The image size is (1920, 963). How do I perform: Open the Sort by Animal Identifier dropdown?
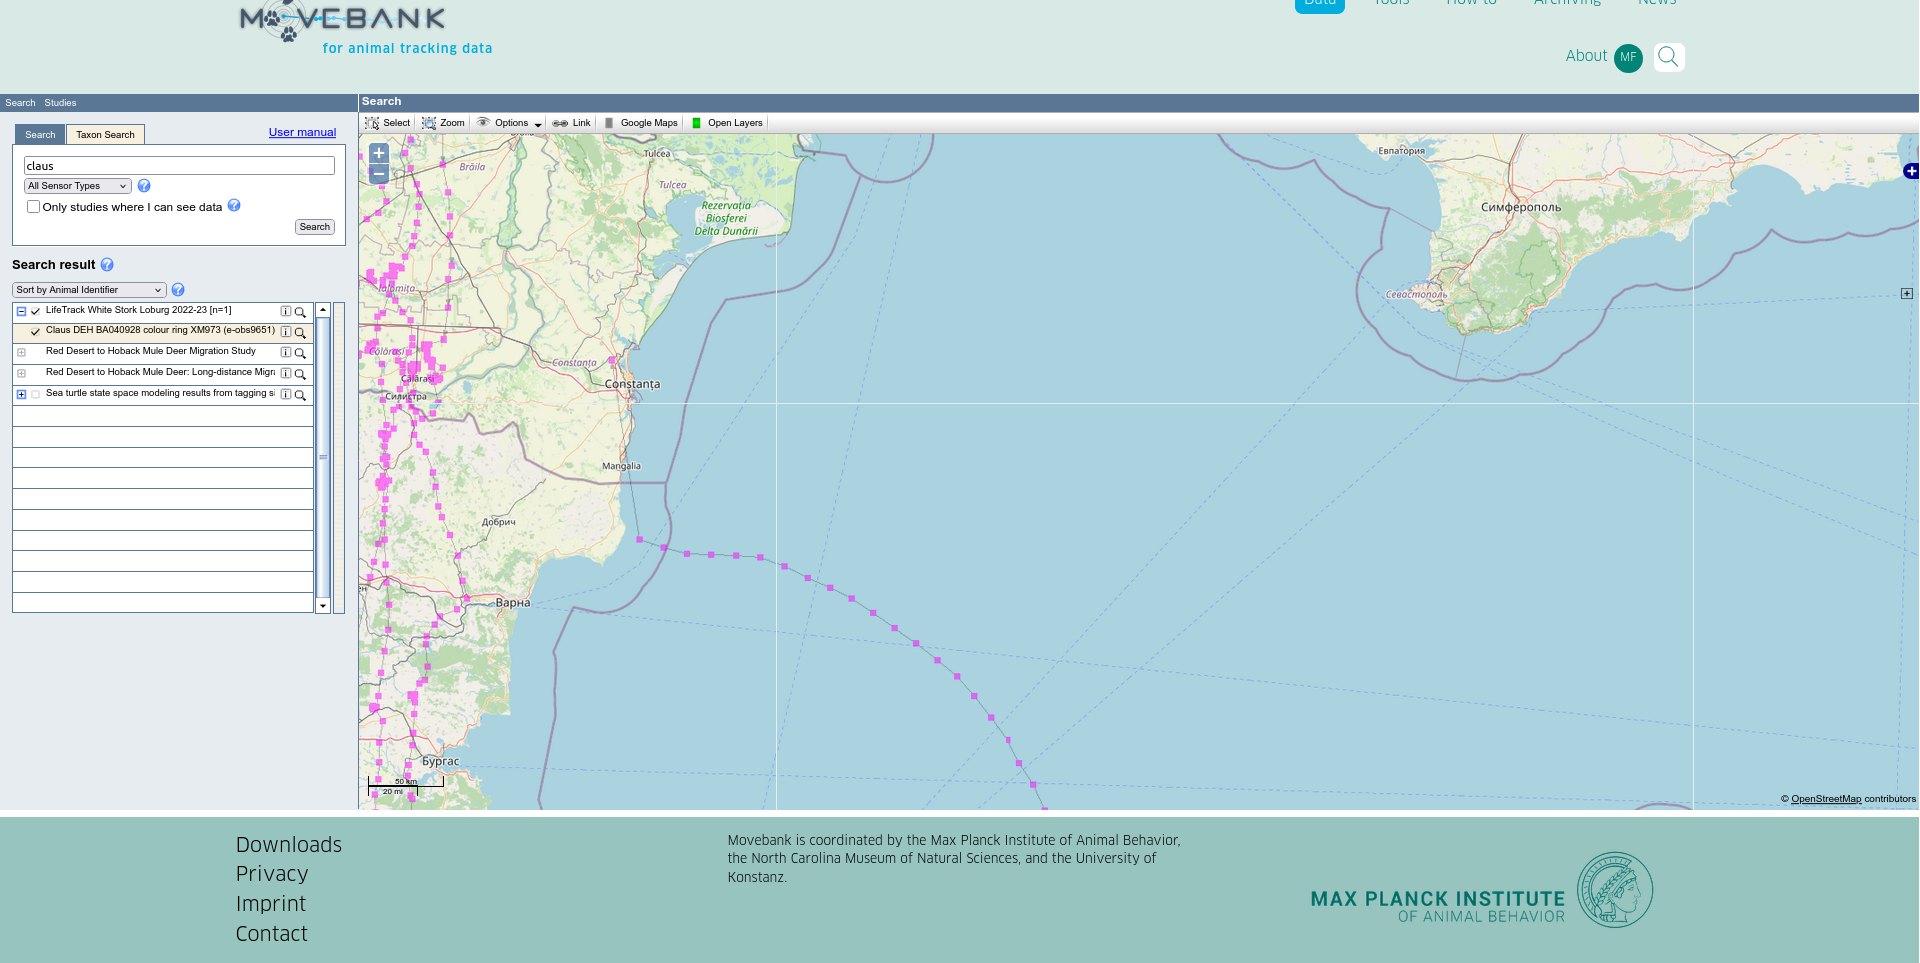click(x=89, y=290)
